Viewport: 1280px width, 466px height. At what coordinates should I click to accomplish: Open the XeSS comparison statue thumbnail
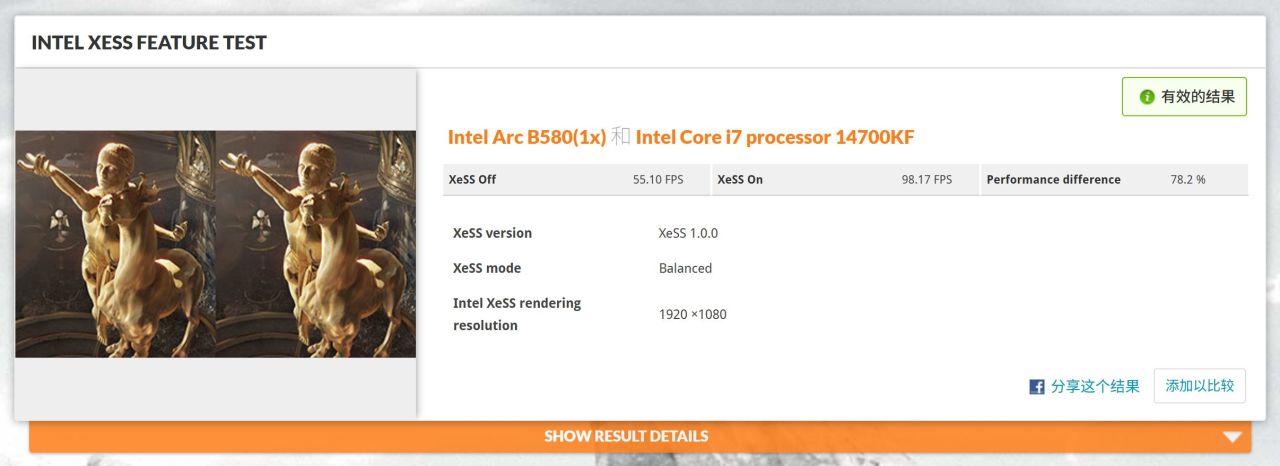(216, 244)
